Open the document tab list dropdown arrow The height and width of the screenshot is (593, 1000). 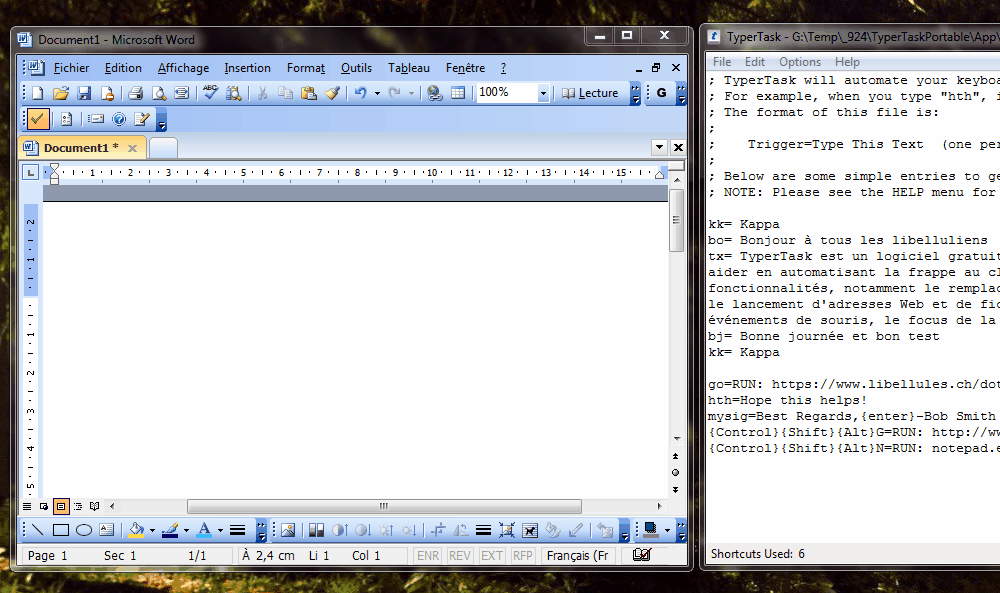click(x=659, y=147)
